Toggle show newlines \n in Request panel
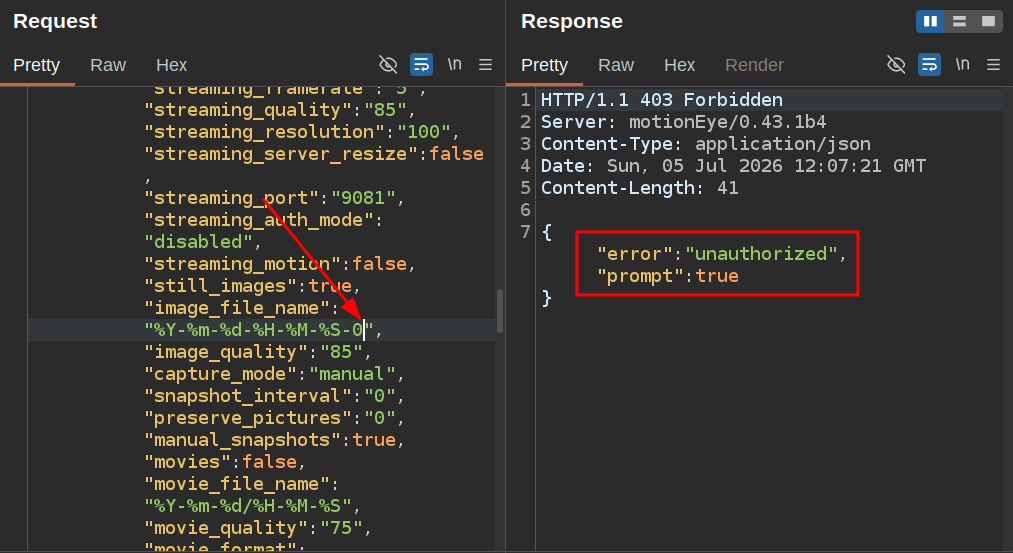Image resolution: width=1013 pixels, height=553 pixels. click(x=455, y=64)
